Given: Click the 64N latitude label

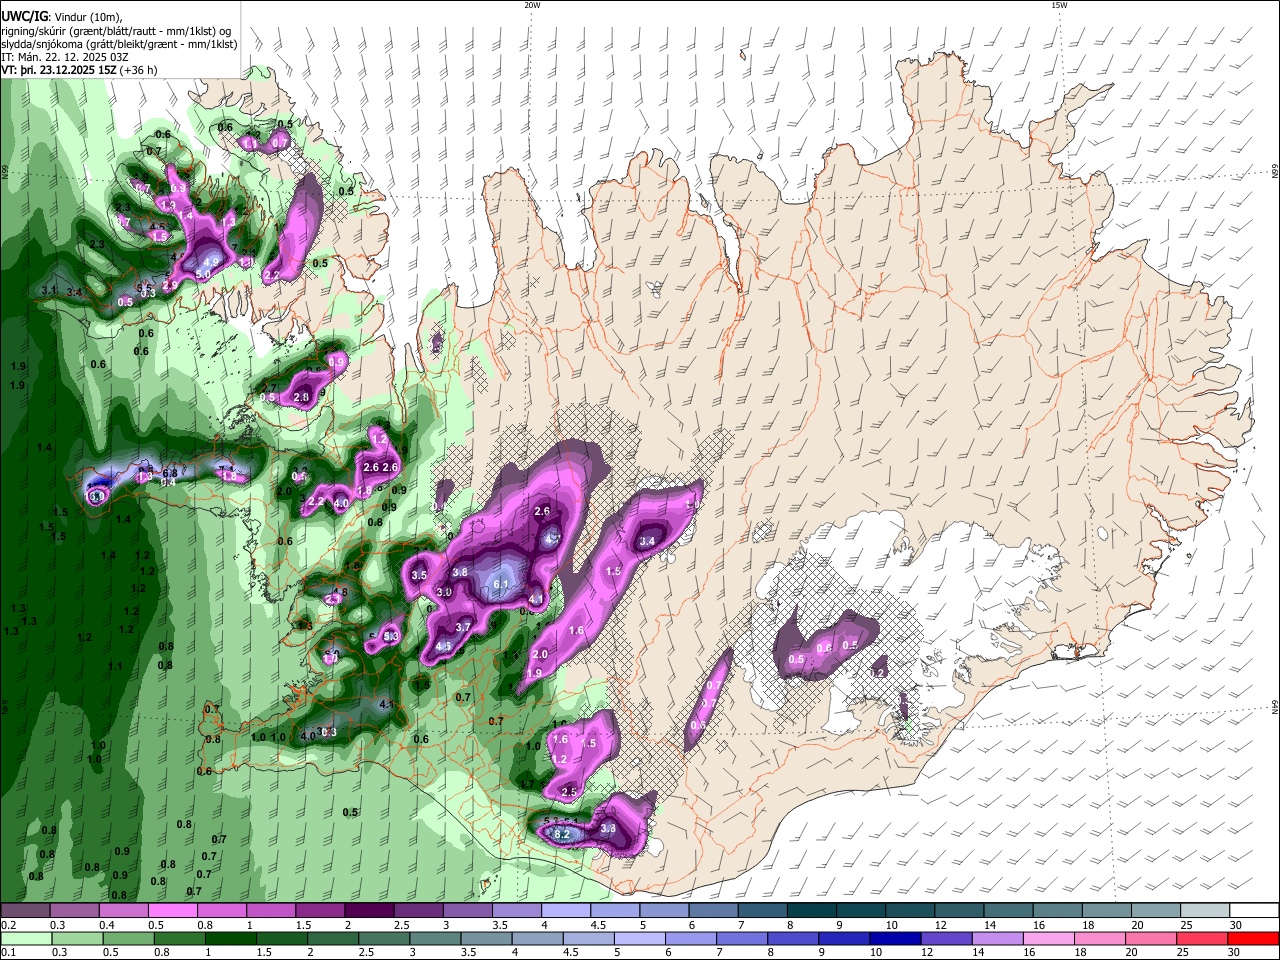Looking at the screenshot, I should click(x=1275, y=707).
